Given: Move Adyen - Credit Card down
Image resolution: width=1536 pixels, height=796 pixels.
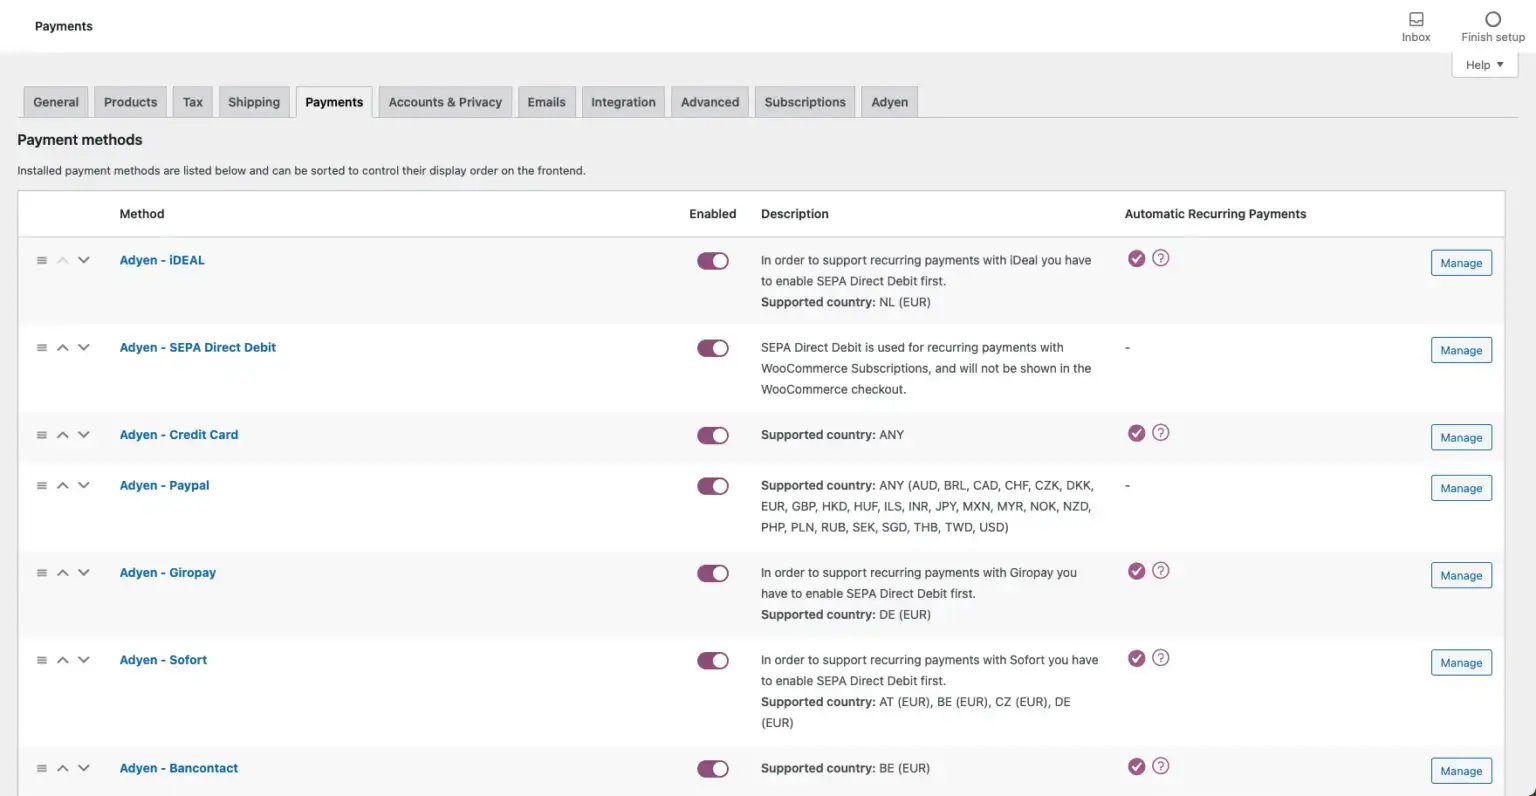Looking at the screenshot, I should pos(84,435).
